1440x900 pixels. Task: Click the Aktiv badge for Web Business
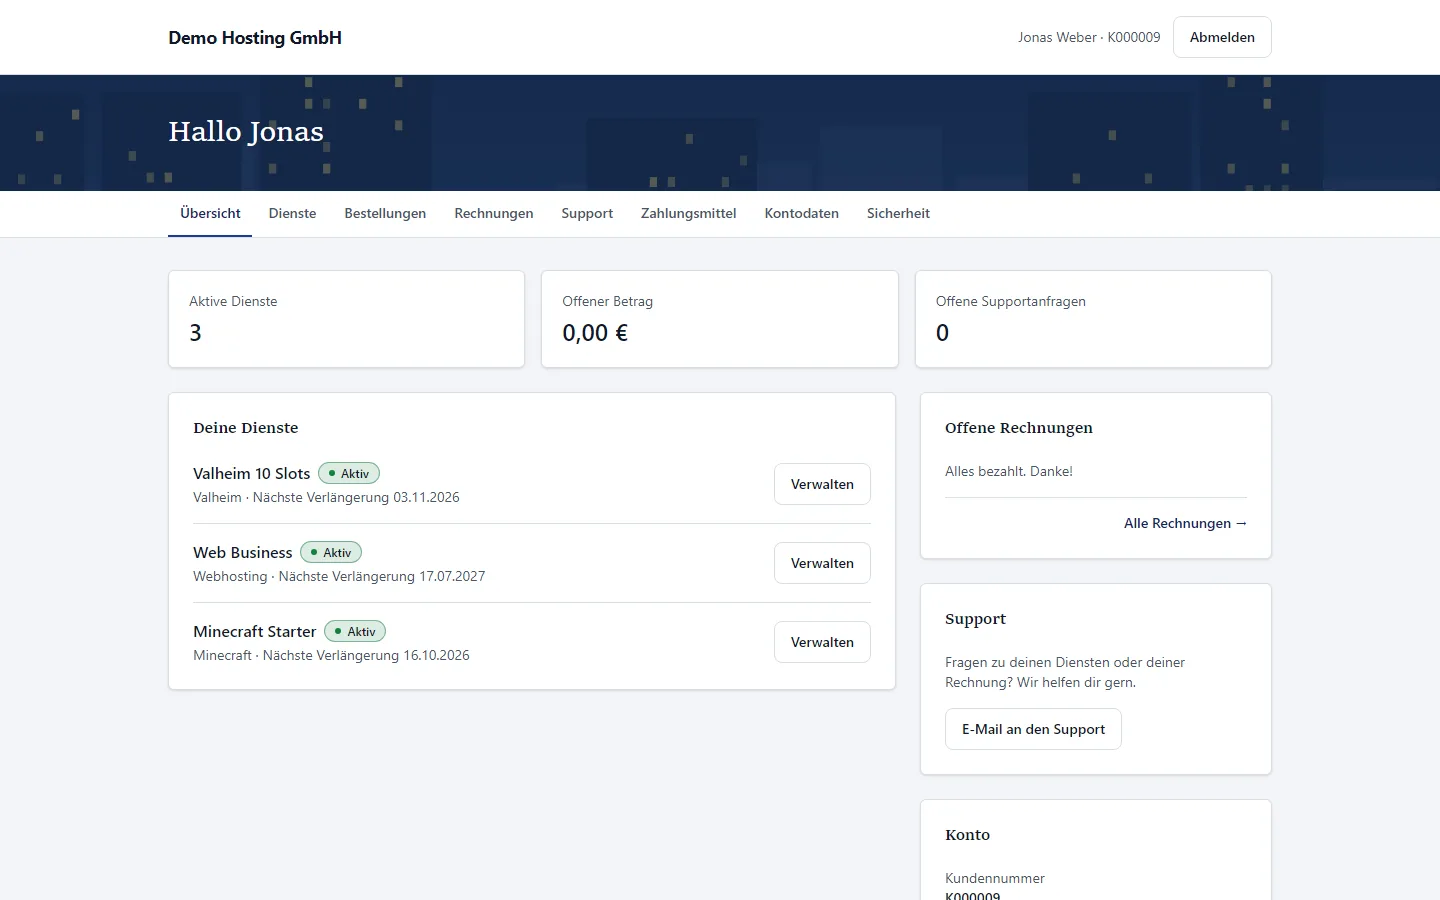[x=331, y=552]
